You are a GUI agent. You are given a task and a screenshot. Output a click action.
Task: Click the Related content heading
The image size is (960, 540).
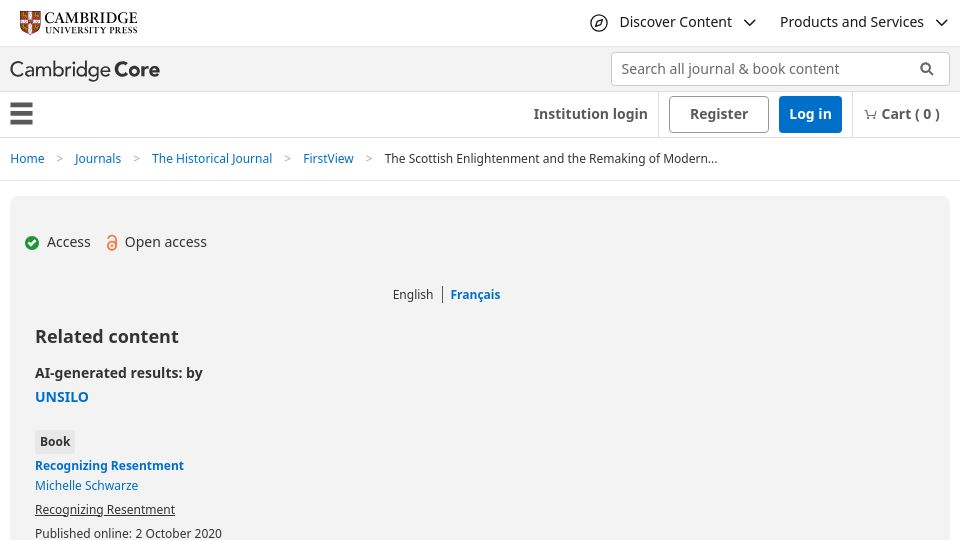pos(107,336)
